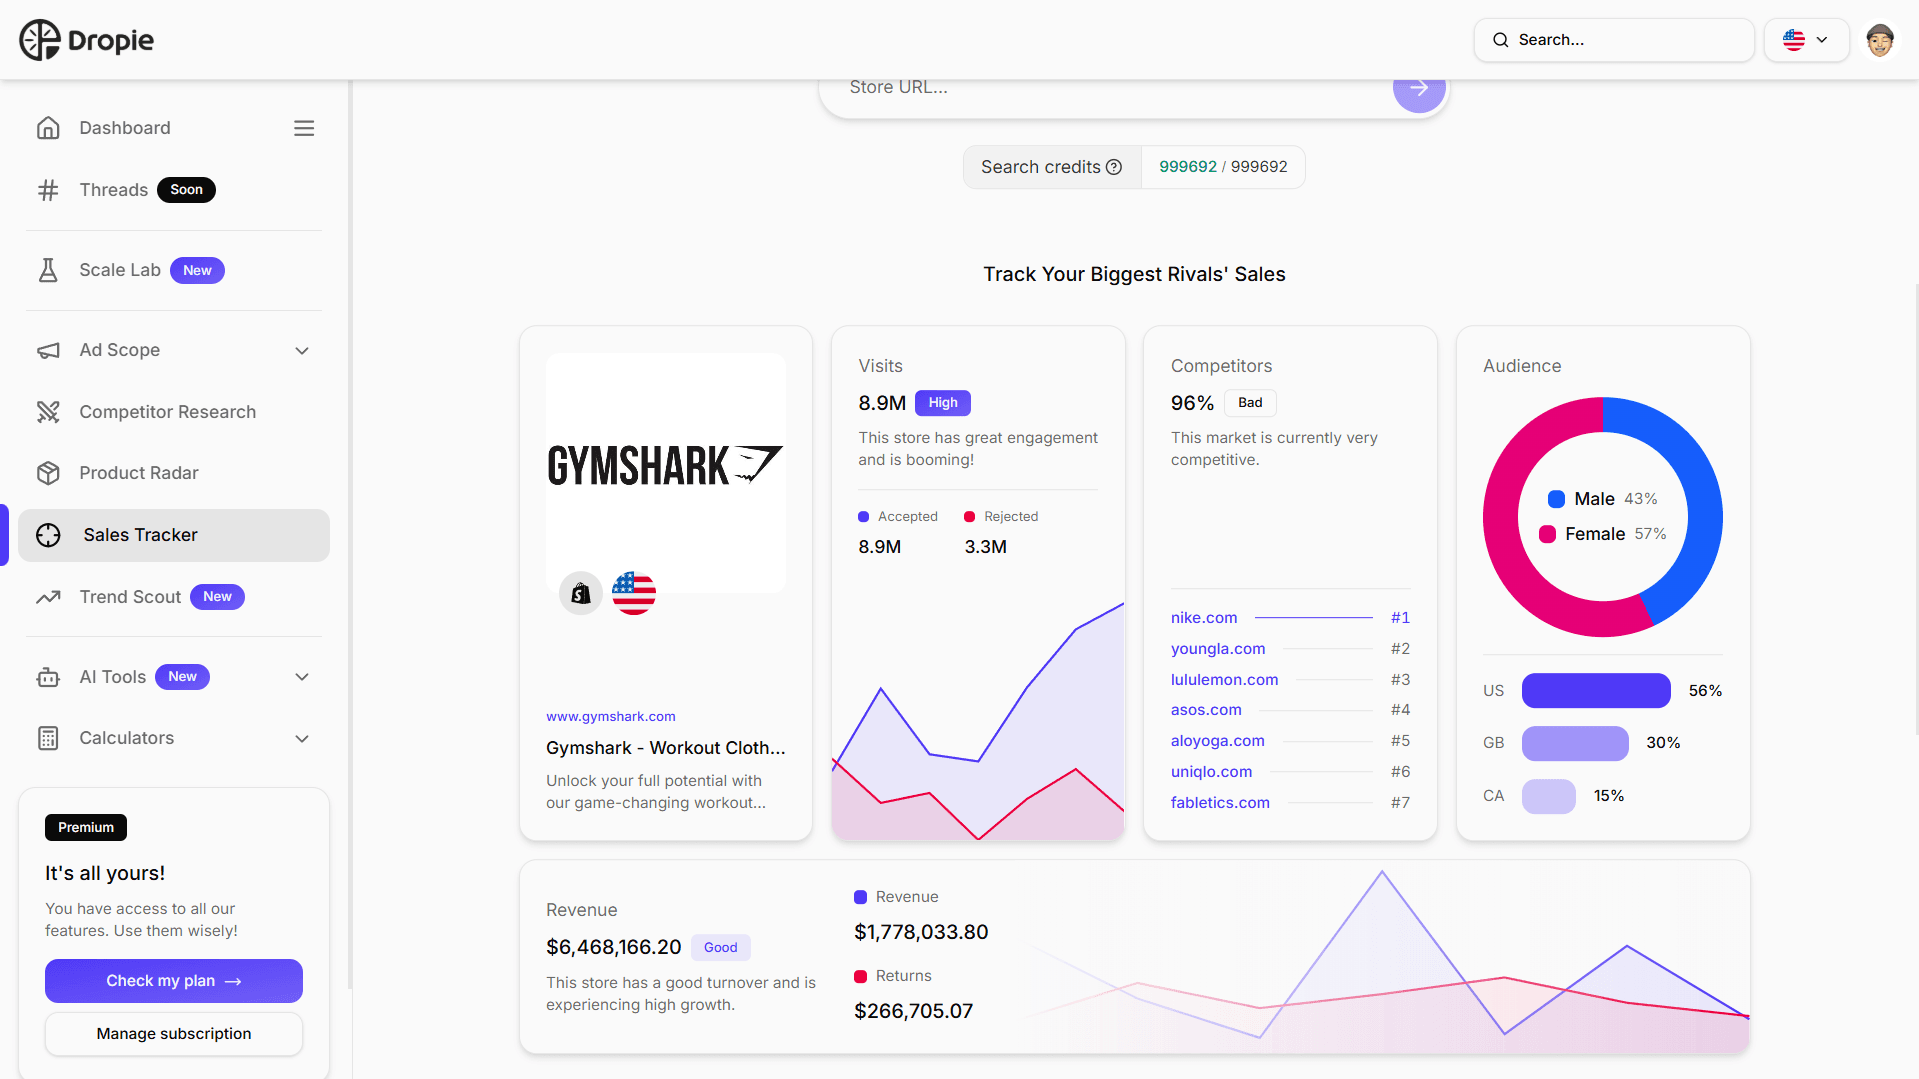Screen dimensions: 1919x1079
Task: Click the Scale Lab flask icon
Action: [x=48, y=270]
